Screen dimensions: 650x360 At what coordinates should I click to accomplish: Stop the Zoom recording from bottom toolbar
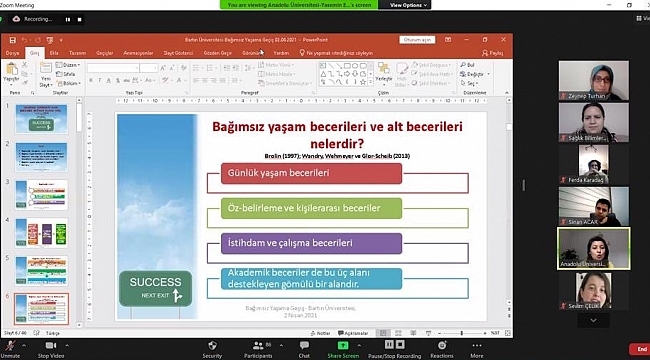[x=400, y=344]
